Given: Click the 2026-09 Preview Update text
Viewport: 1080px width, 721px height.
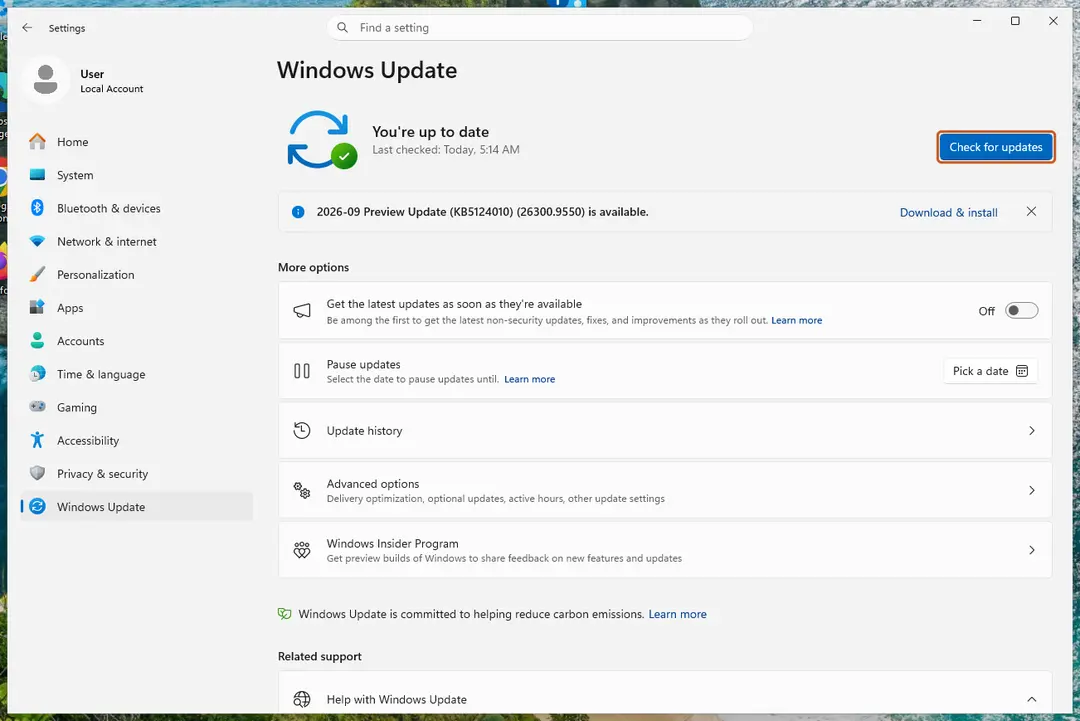Looking at the screenshot, I should (x=482, y=212).
